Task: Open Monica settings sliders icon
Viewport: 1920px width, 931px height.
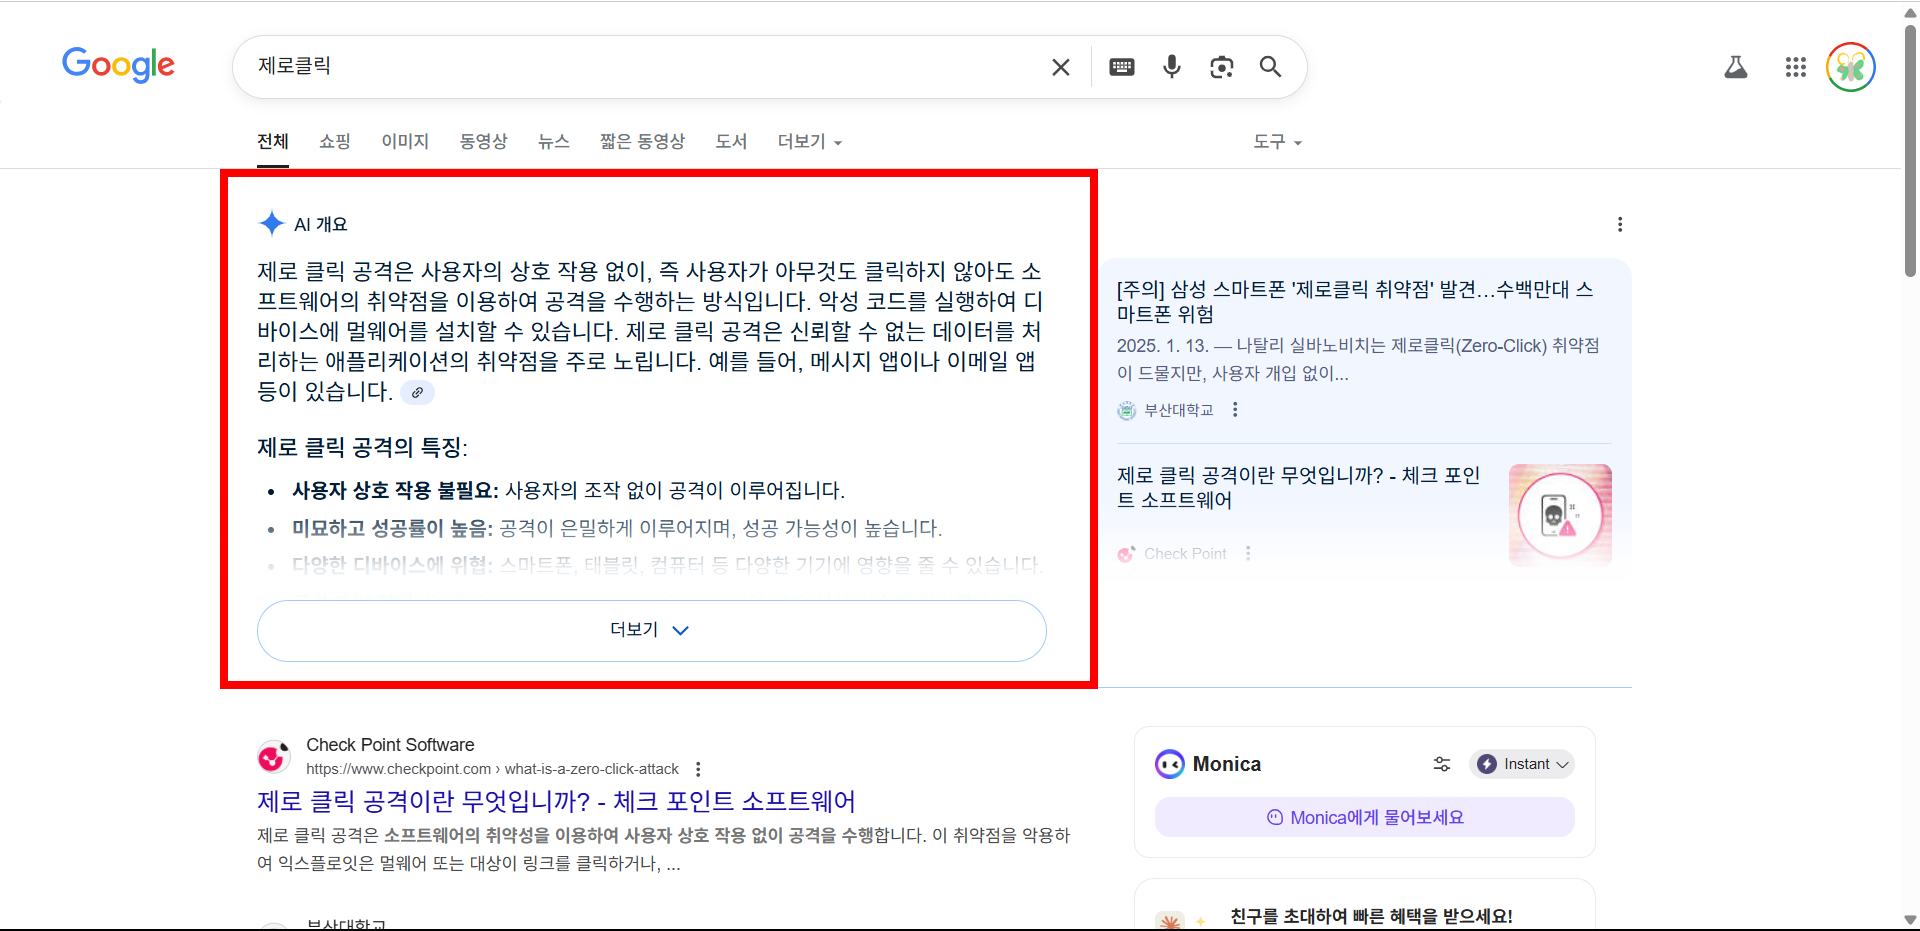Action: (x=1442, y=764)
